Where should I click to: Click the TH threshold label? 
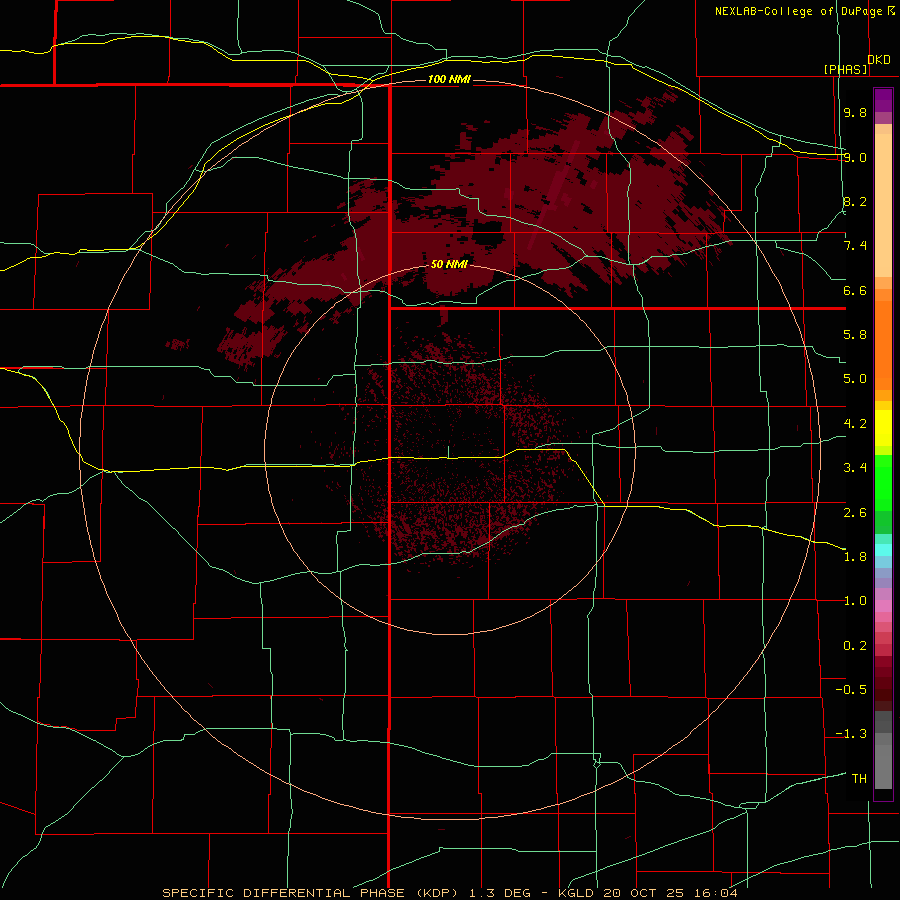coord(859,779)
